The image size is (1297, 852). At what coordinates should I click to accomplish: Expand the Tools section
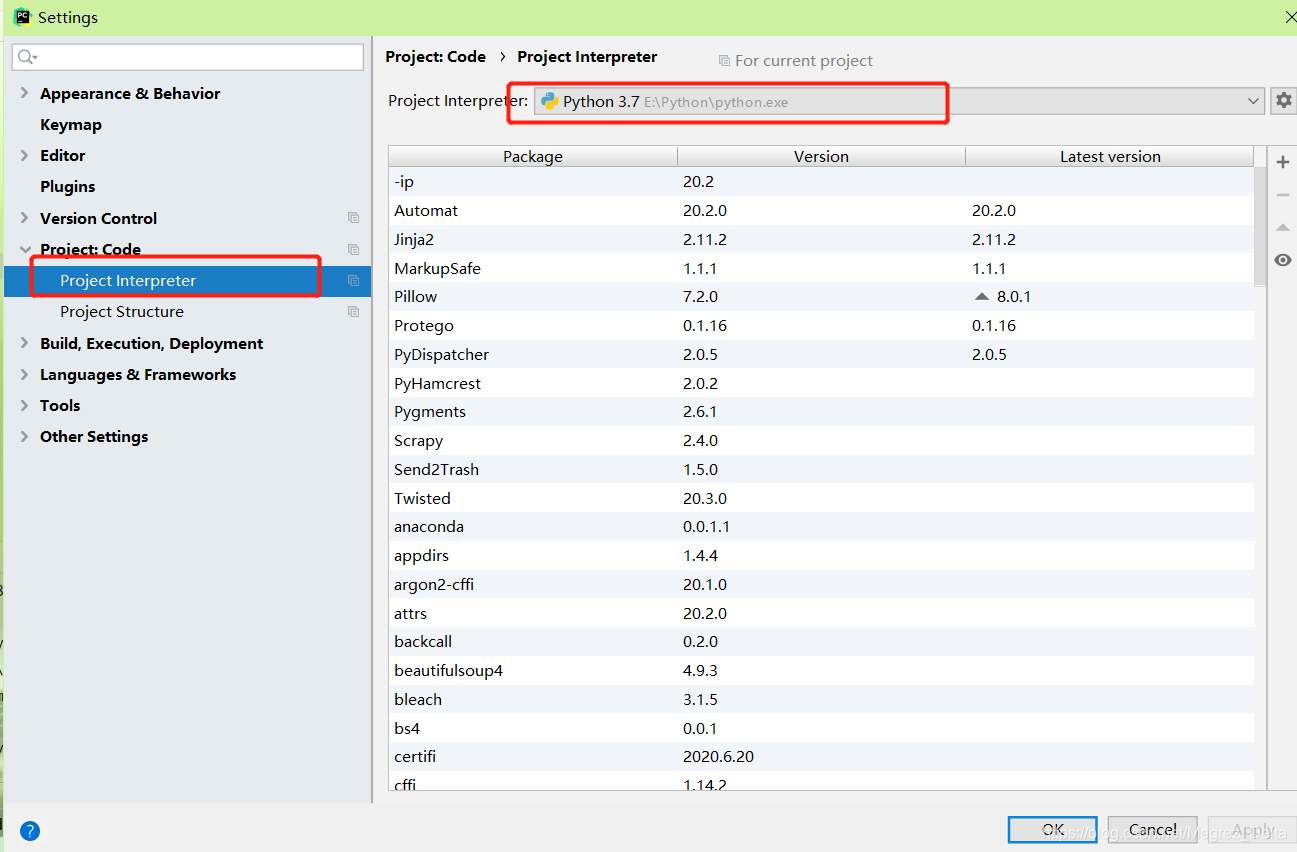point(24,405)
